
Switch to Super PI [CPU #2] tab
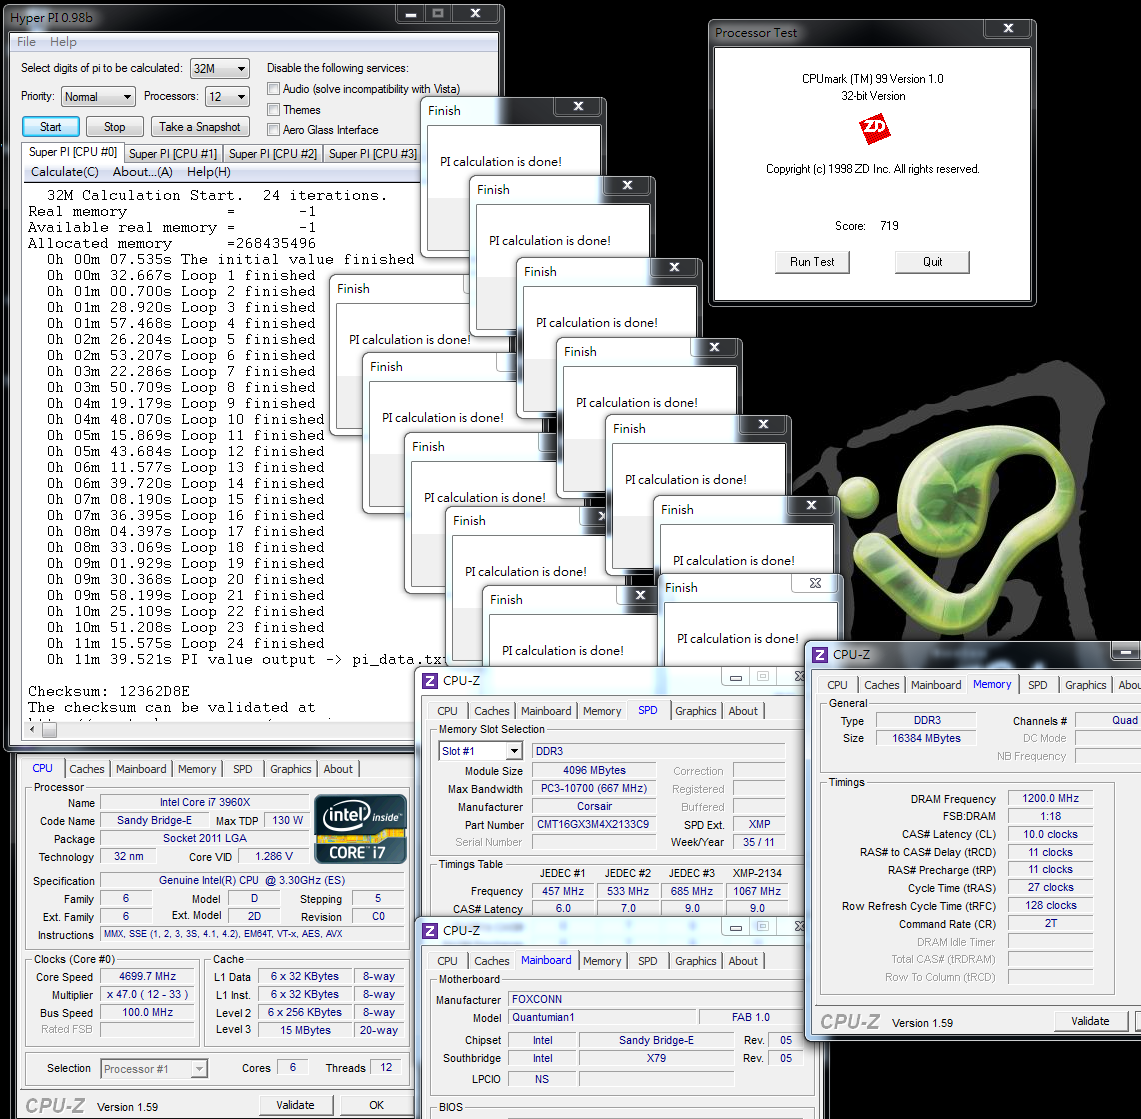(x=273, y=154)
